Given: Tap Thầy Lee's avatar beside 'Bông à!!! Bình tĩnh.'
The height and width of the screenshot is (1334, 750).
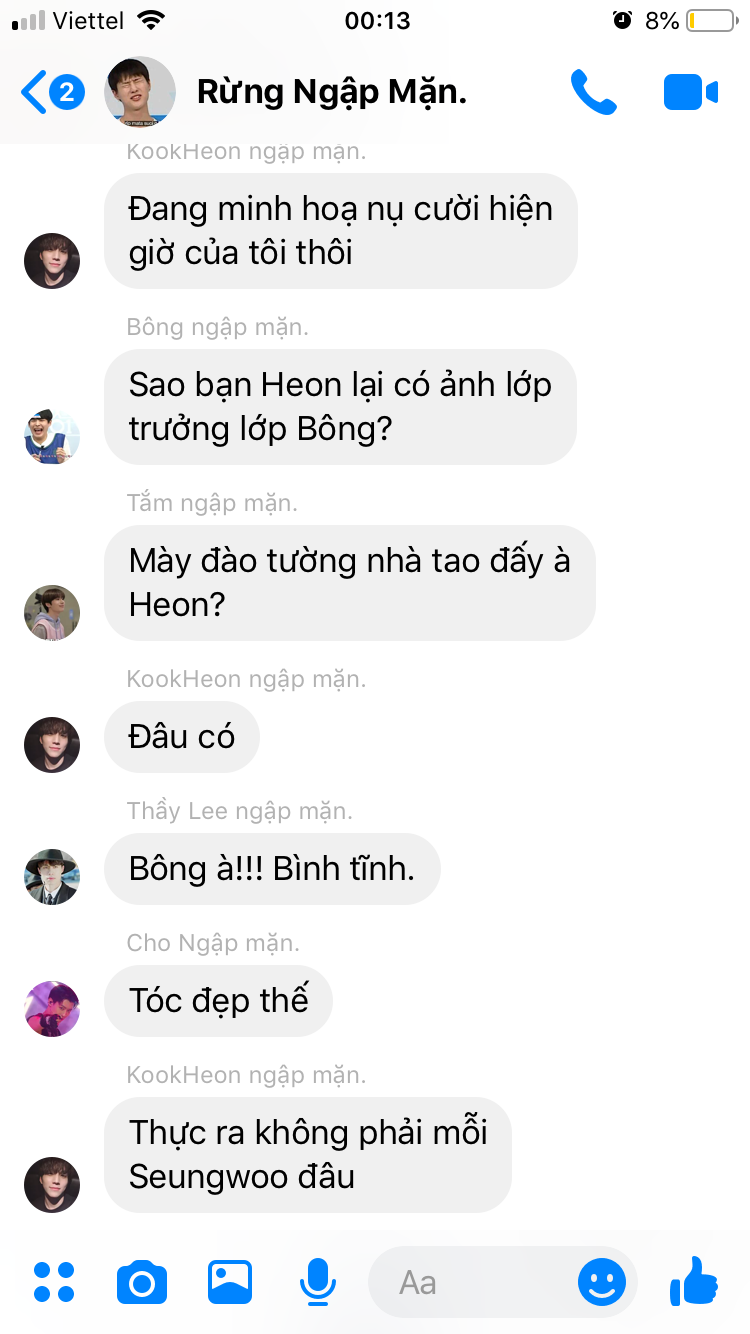Looking at the screenshot, I should coord(52,876).
